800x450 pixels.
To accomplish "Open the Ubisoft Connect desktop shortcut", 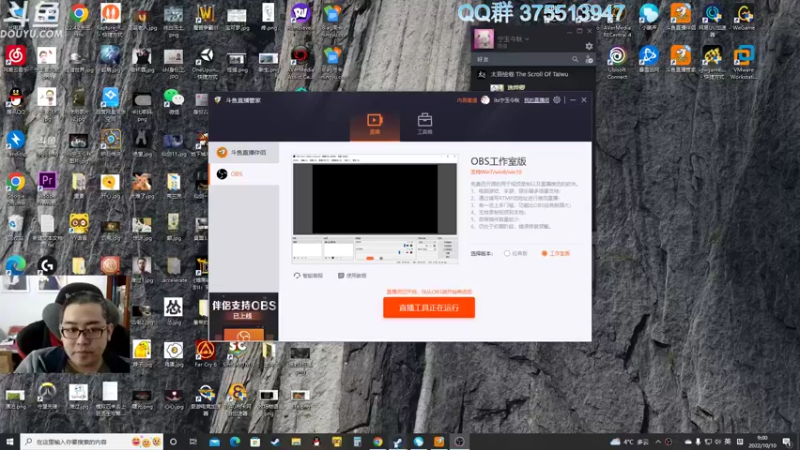I will point(617,62).
